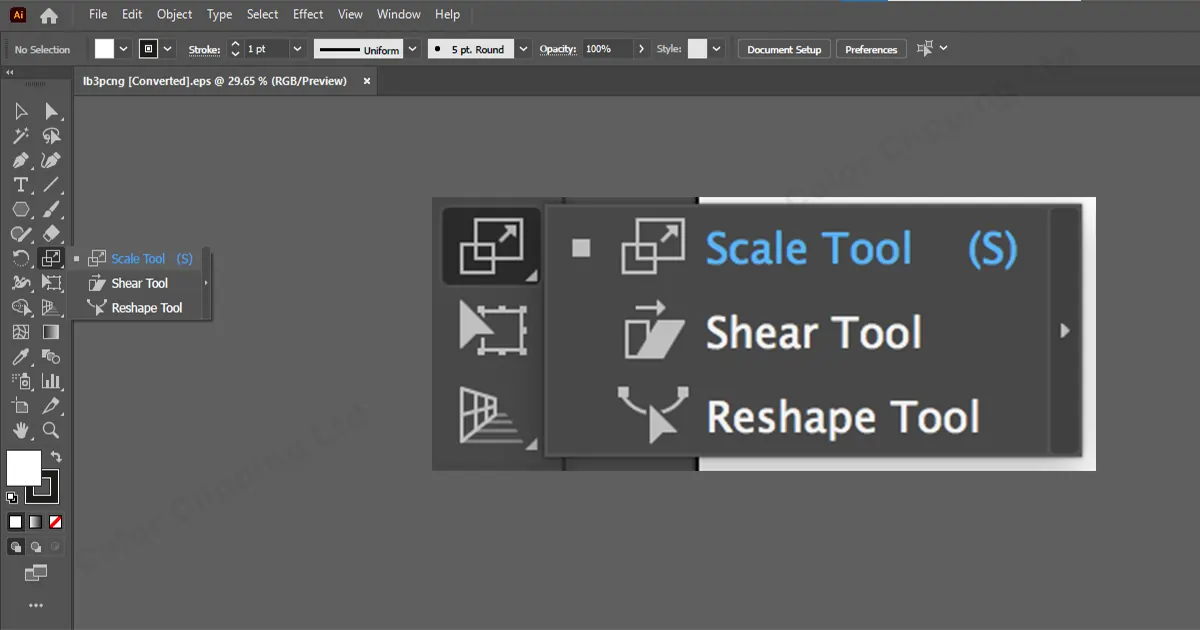Select the Paintbrush tool
Screen dimensions: 1200x630
click(51, 209)
